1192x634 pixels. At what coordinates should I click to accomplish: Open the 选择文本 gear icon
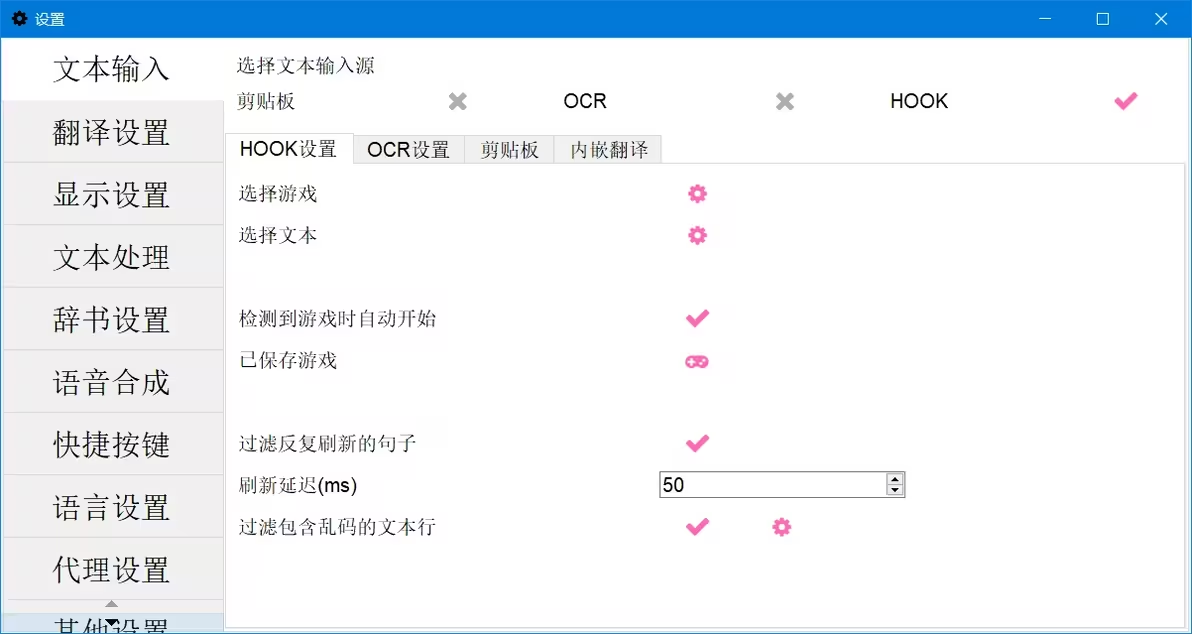tap(697, 236)
